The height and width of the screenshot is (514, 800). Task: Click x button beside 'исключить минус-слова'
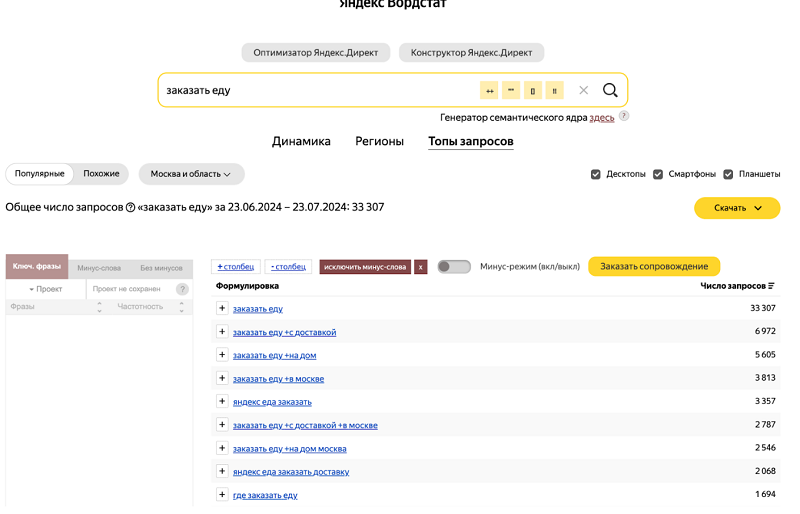point(420,267)
